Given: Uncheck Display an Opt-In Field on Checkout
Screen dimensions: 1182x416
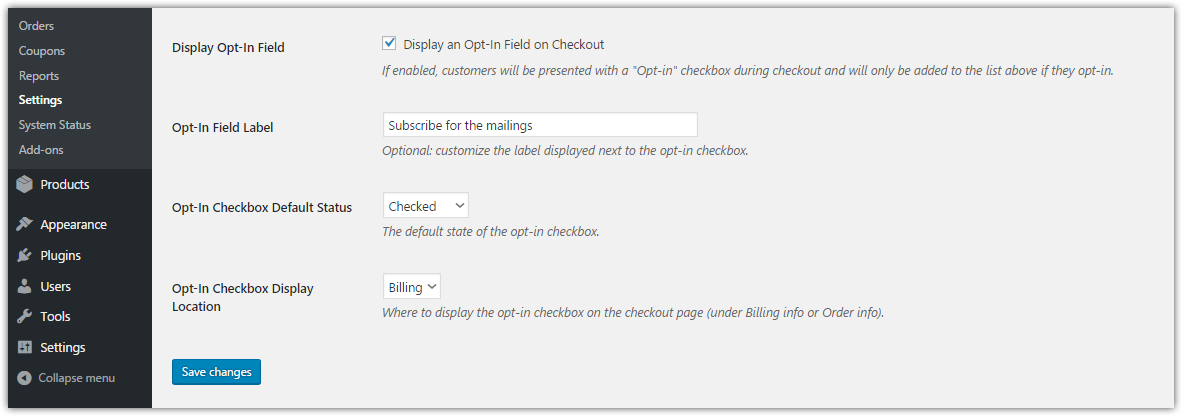Looking at the screenshot, I should click(390, 44).
